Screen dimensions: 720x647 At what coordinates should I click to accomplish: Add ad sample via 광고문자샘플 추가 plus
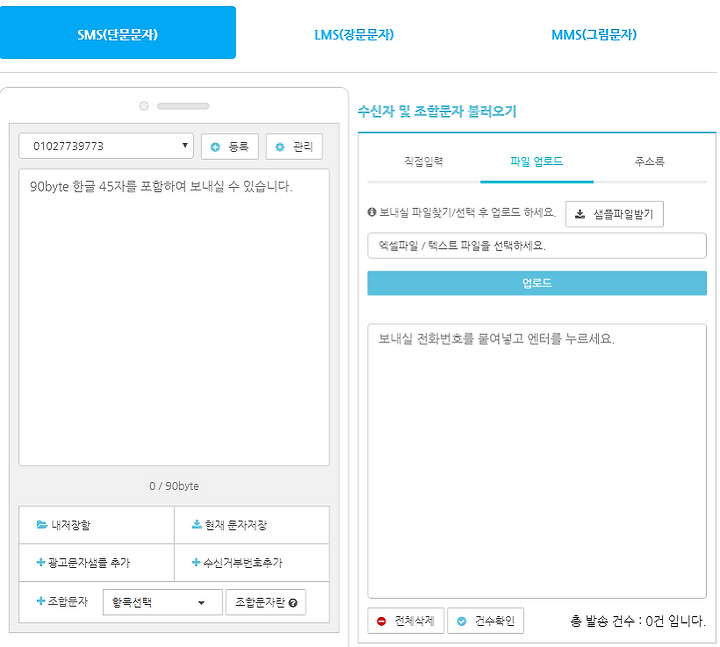(x=40, y=562)
